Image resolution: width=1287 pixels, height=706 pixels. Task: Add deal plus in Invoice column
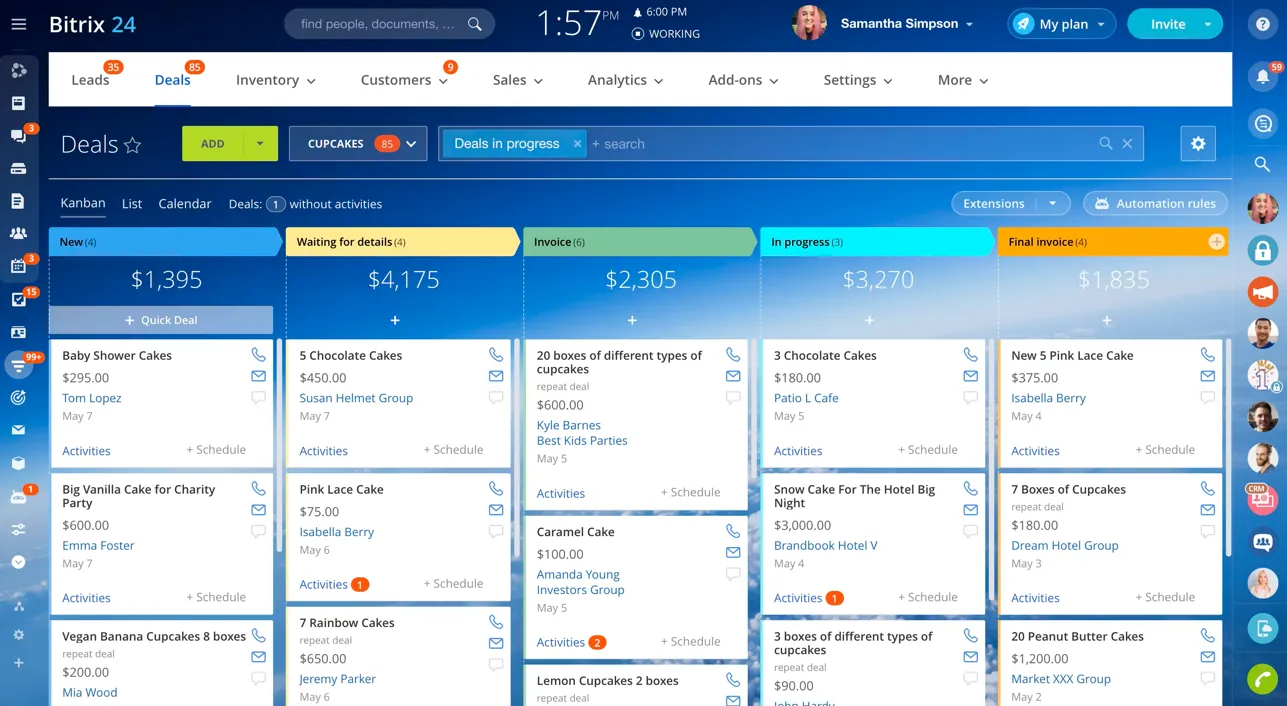click(x=632, y=320)
